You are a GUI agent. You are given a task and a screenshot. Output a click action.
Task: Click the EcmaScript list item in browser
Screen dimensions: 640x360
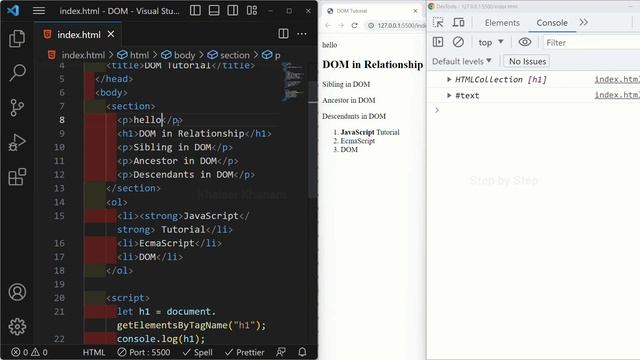358,141
